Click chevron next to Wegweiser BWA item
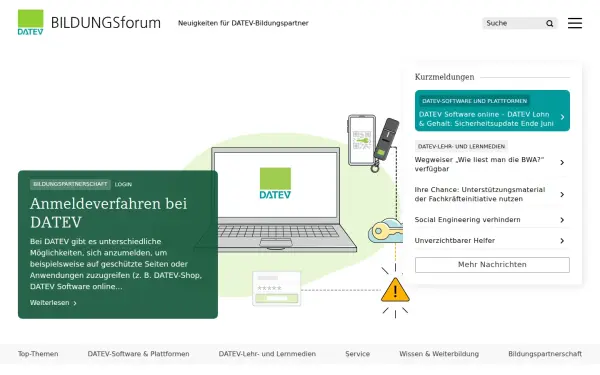Image resolution: width=600 pixels, height=375 pixels. pos(562,163)
